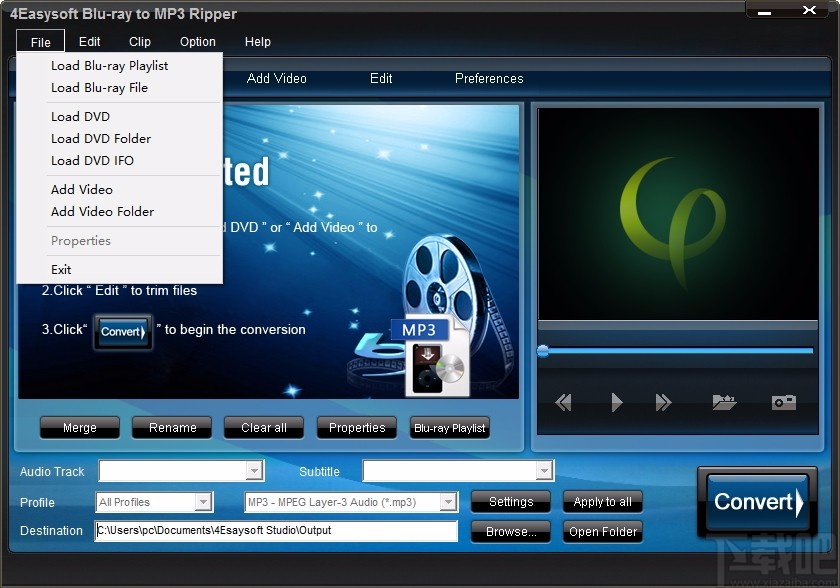Open Preferences from the toolbar
This screenshot has height=588, width=840.
point(489,78)
